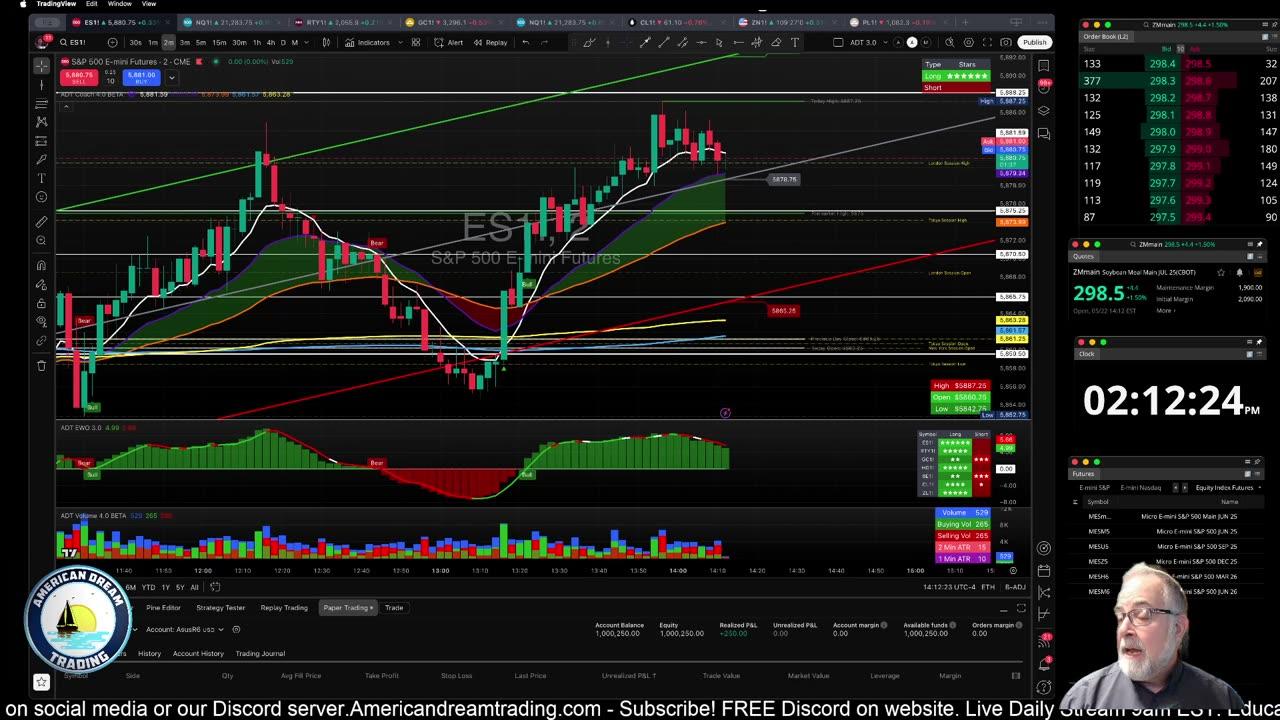Undo last chart action
The image size is (1280, 720).
pyautogui.click(x=526, y=42)
